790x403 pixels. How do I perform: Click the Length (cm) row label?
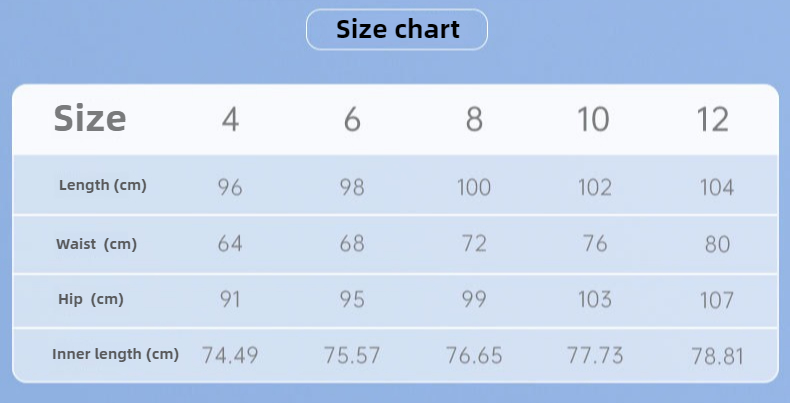[103, 185]
